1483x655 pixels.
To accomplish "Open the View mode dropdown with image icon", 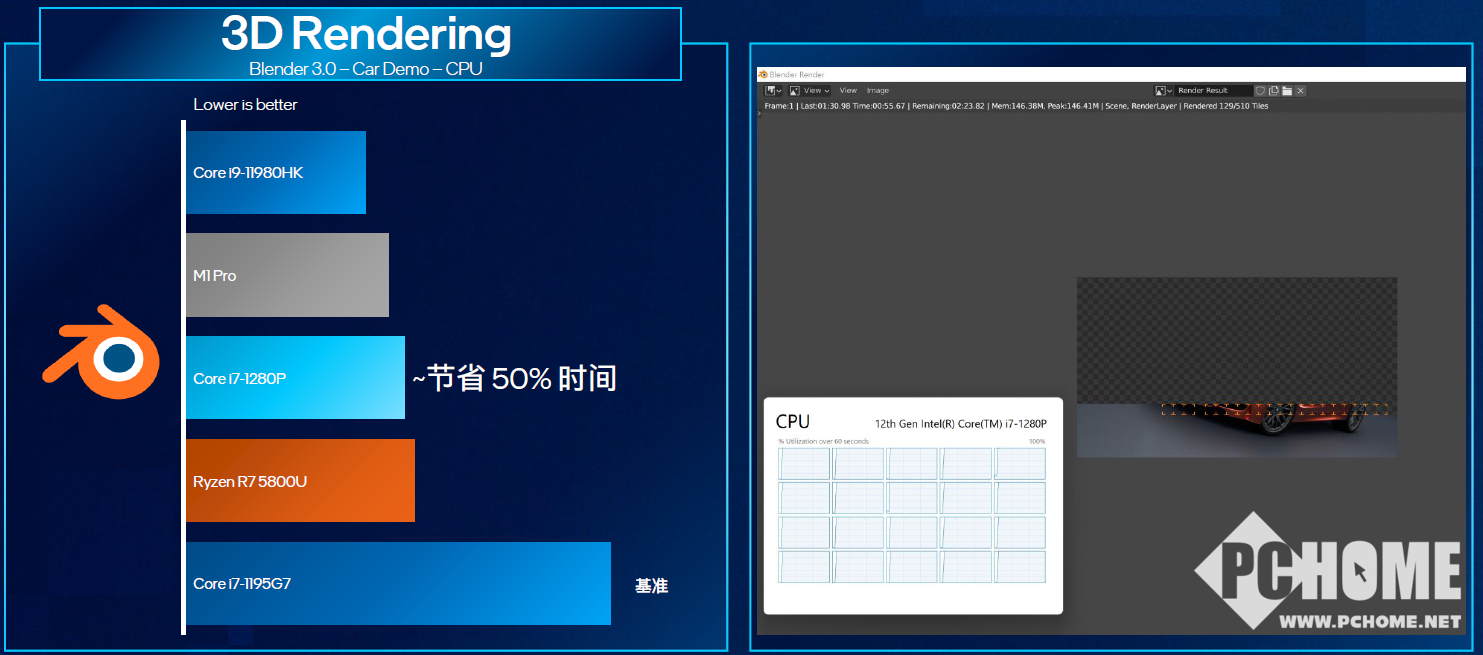I will [809, 90].
